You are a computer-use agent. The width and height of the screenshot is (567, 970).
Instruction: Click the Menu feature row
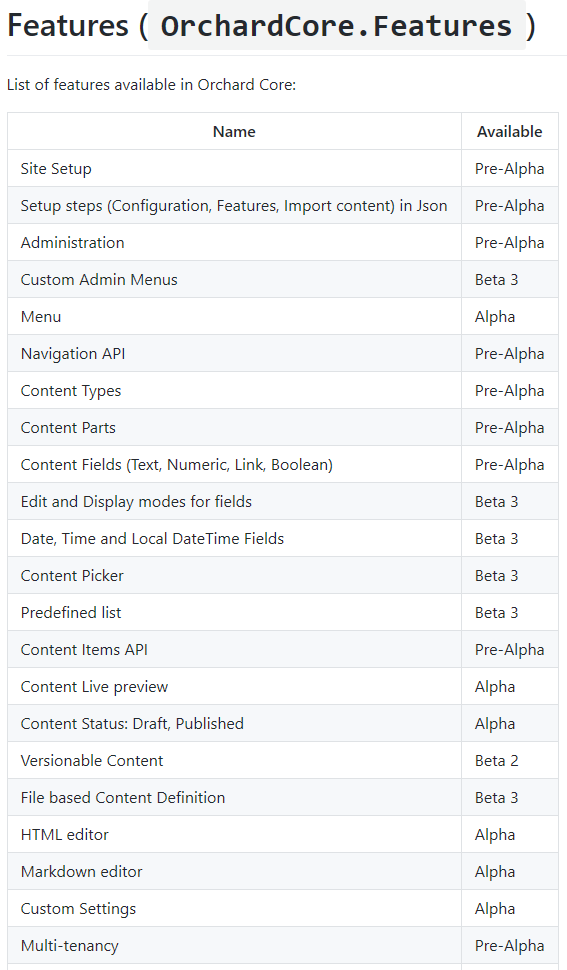[x=283, y=317]
